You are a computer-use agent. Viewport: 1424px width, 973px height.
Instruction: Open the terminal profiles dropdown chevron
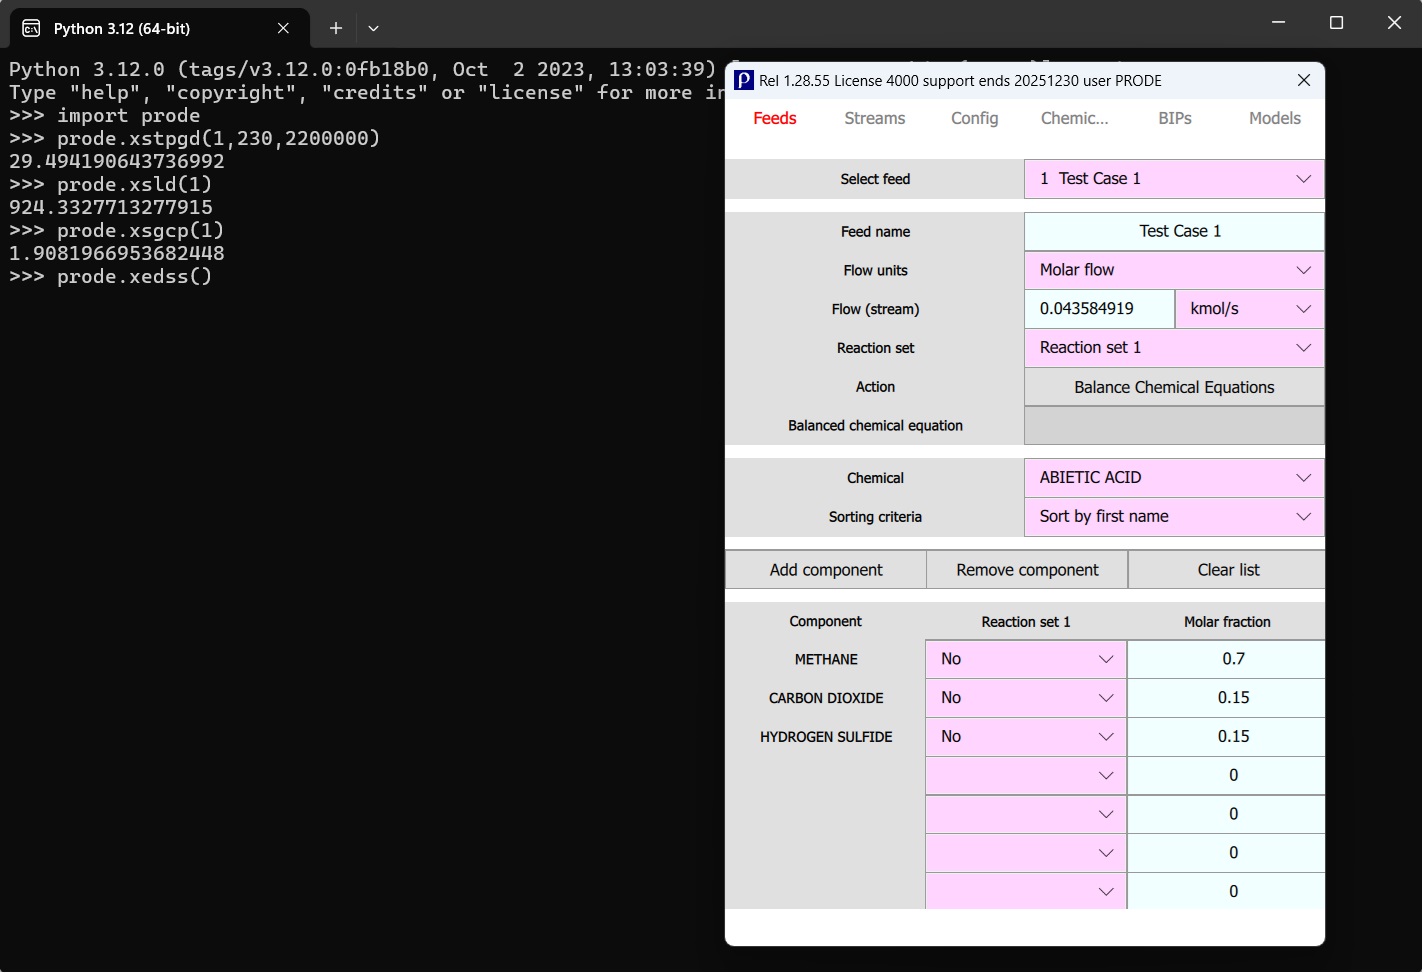click(373, 28)
